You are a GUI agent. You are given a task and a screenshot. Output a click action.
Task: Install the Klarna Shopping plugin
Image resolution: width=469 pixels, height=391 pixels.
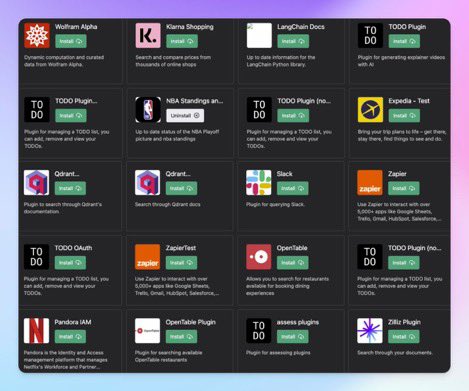pos(182,41)
